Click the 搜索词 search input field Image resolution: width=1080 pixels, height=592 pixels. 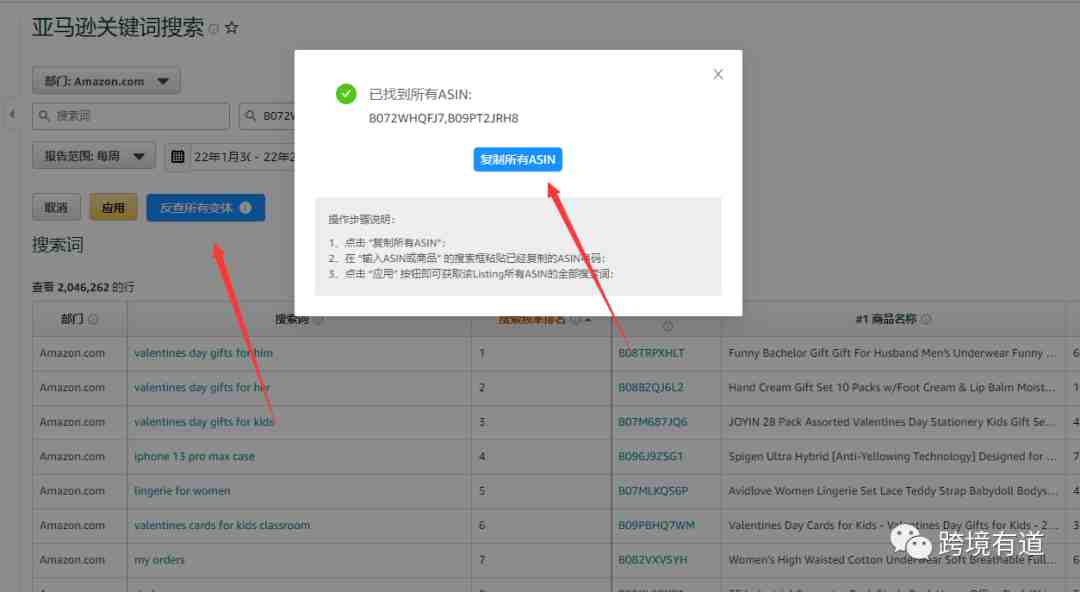(x=131, y=116)
